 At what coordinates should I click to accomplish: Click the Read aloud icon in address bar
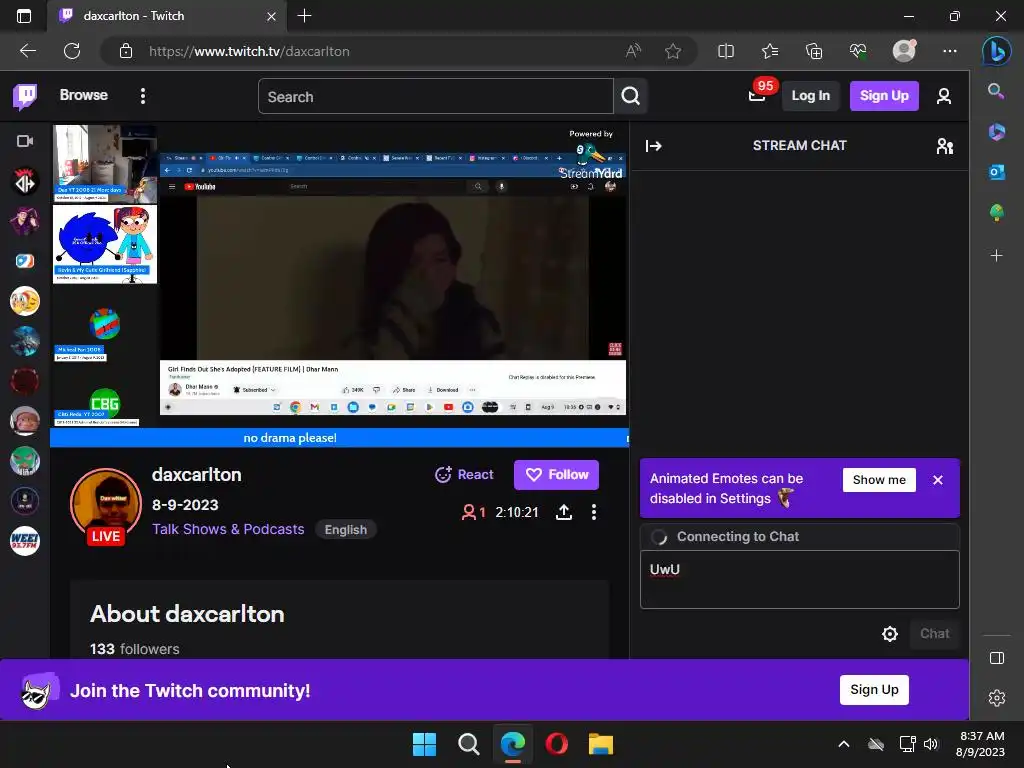pyautogui.click(x=633, y=51)
